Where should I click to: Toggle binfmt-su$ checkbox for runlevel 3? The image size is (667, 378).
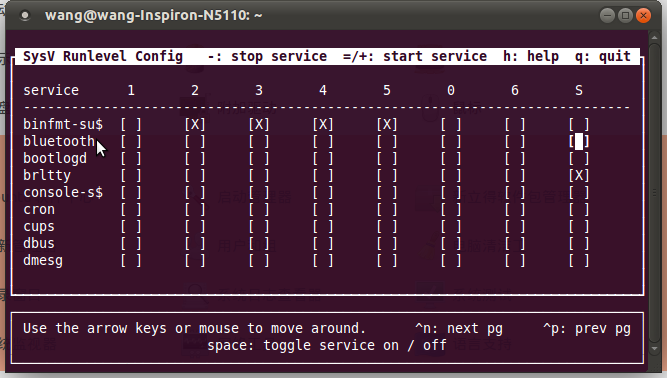[259, 124]
